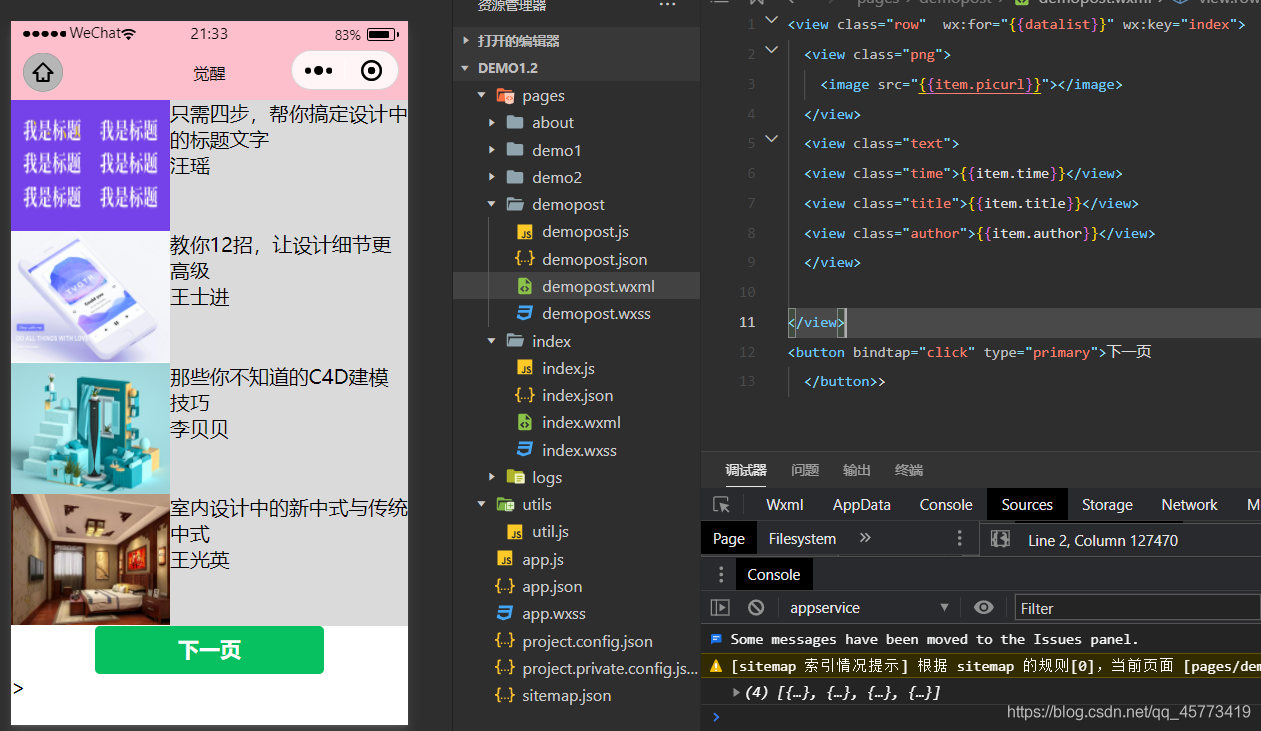Clear the console with the prohibition icon
This screenshot has width=1261, height=731.
[x=755, y=607]
